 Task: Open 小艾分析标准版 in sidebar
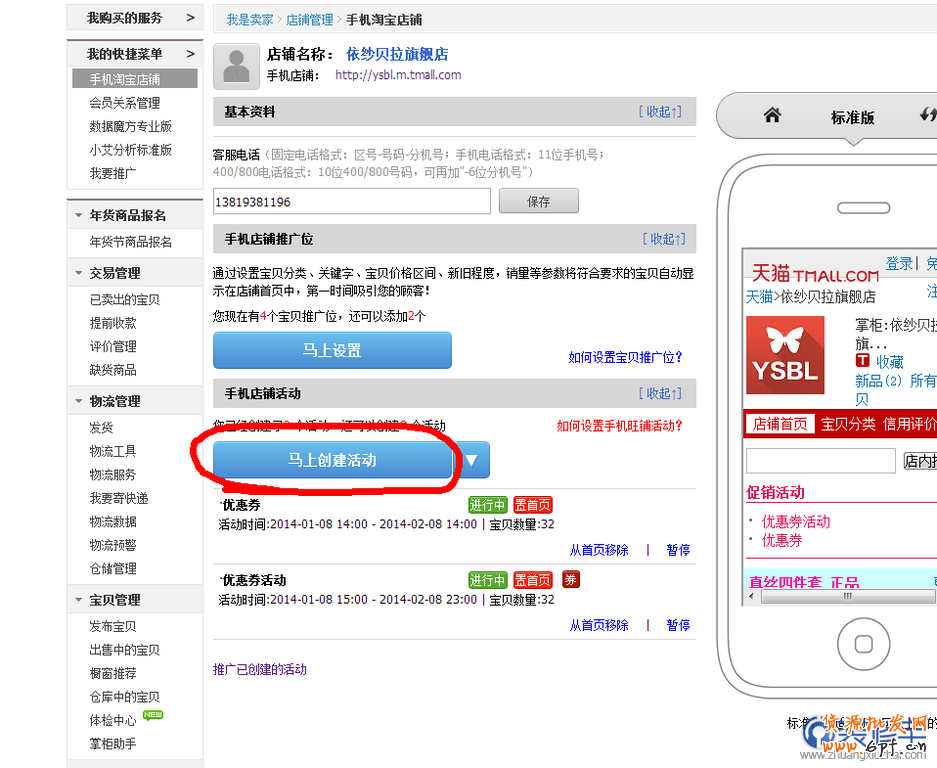pos(131,149)
